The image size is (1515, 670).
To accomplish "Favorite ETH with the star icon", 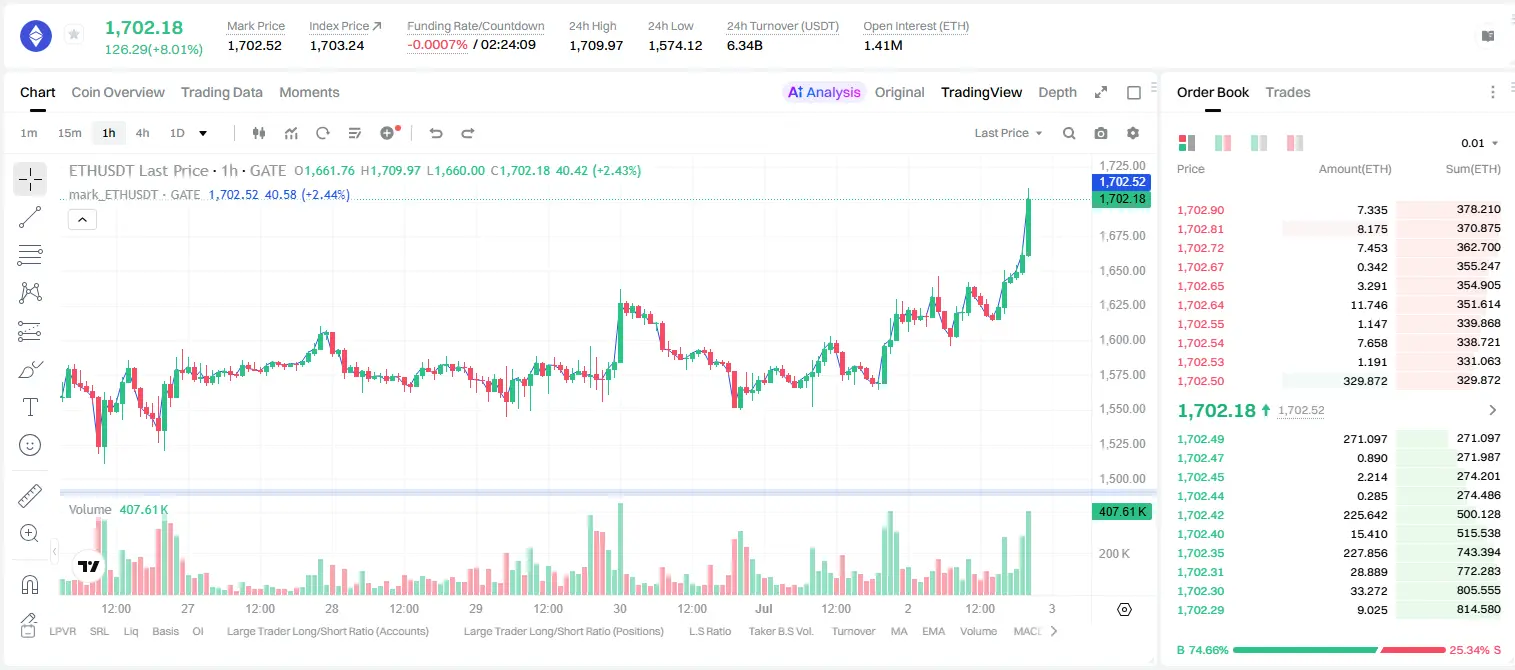I will click(74, 35).
